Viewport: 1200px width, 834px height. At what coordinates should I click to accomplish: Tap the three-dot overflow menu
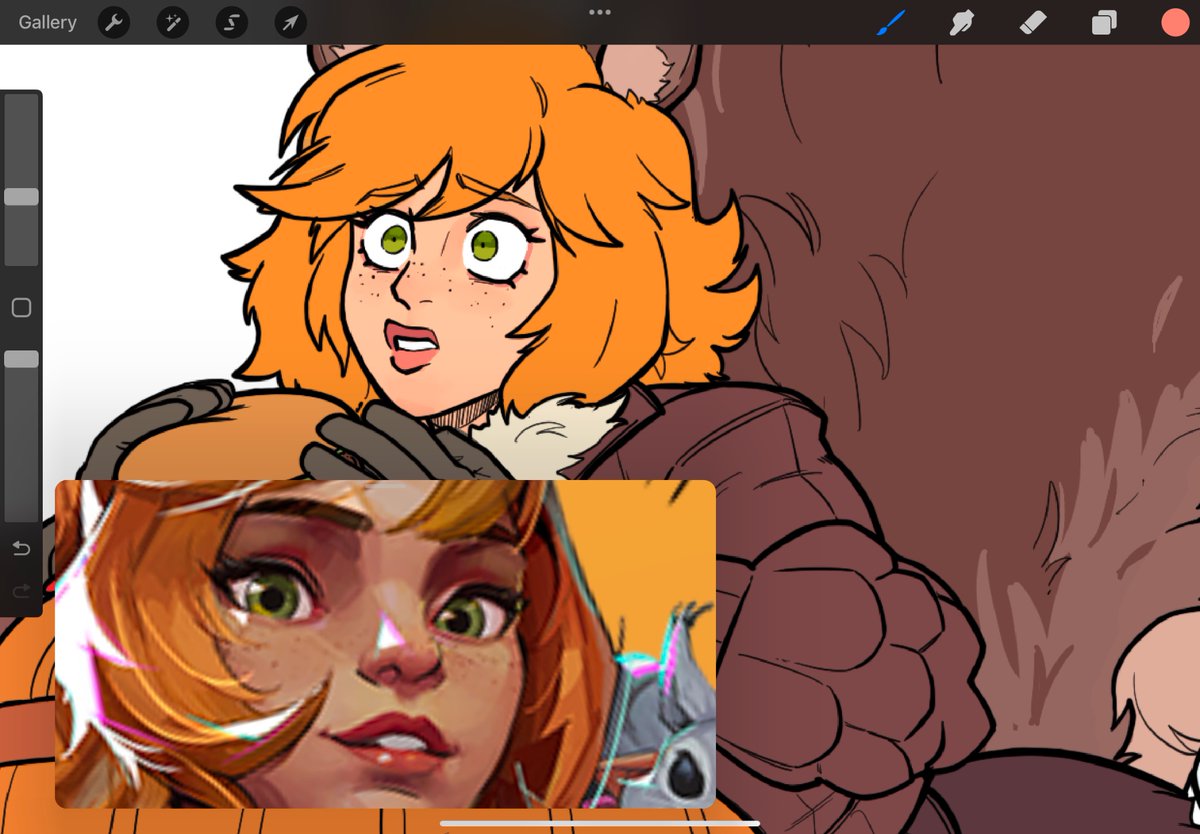coord(599,12)
